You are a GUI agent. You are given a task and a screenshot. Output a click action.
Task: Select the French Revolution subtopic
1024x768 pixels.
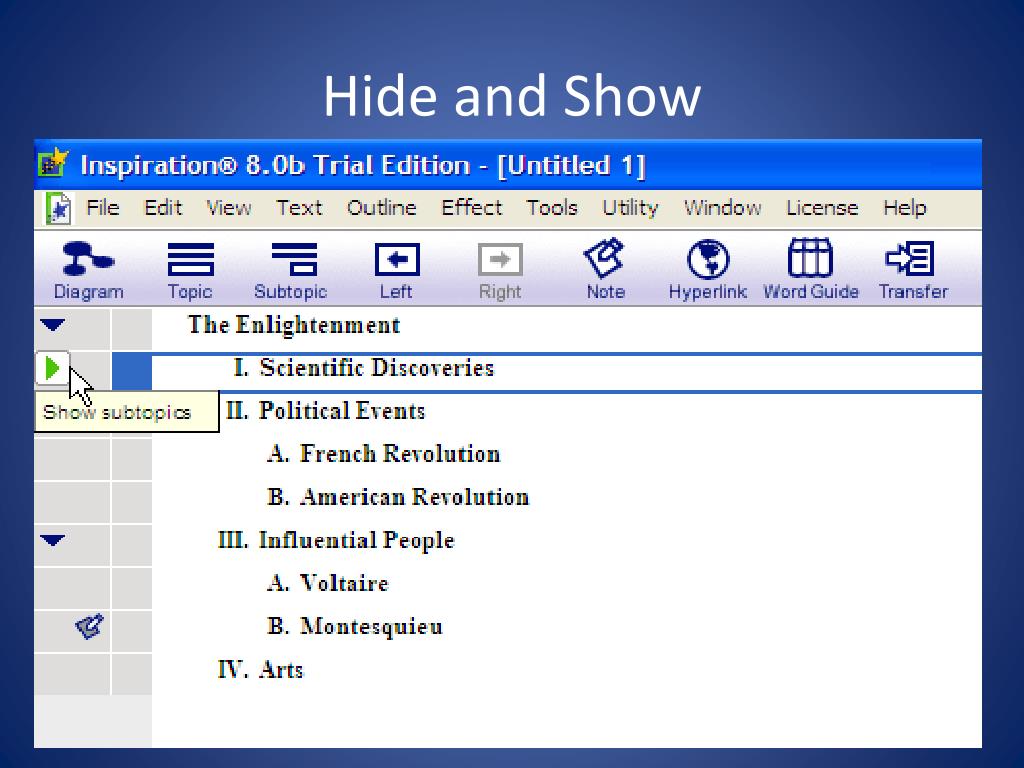click(x=400, y=454)
